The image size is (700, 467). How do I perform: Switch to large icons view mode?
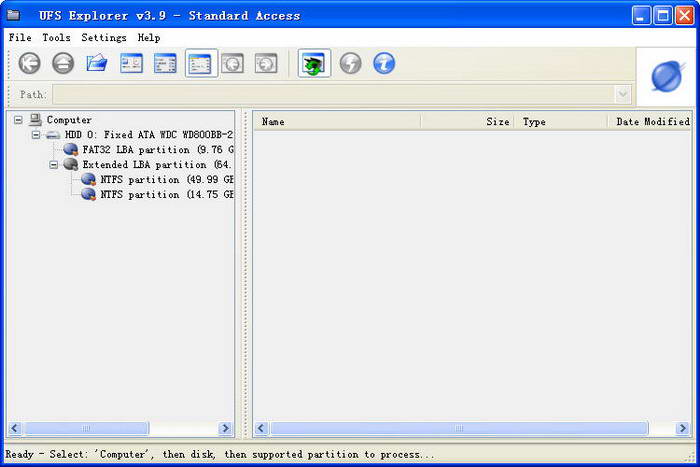coord(131,63)
